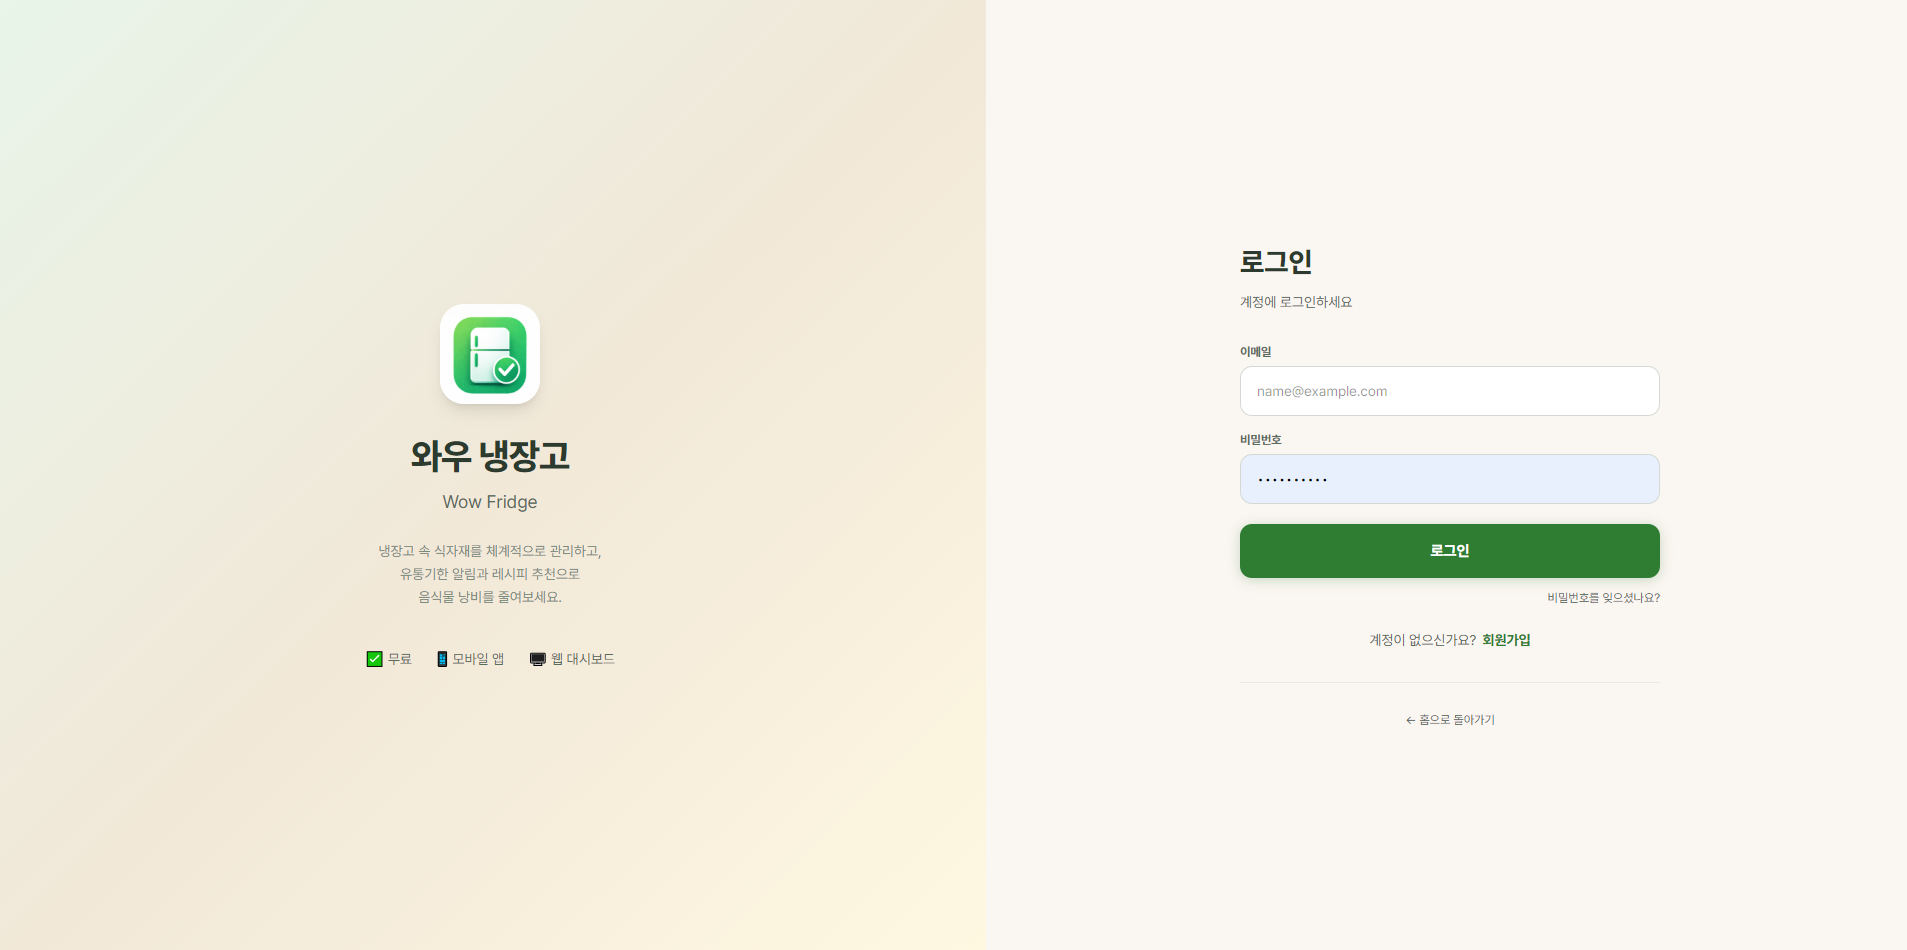
Task: Click the phone icon beside 모바일 앱
Action: (442, 659)
